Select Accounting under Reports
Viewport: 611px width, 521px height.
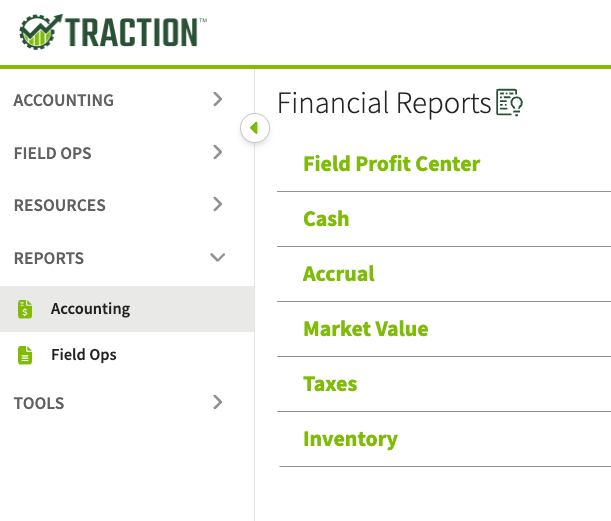pyautogui.click(x=127, y=309)
